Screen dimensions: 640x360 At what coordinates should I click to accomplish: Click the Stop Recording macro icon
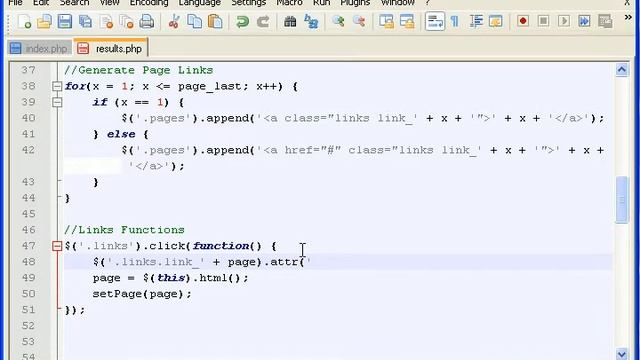543,21
